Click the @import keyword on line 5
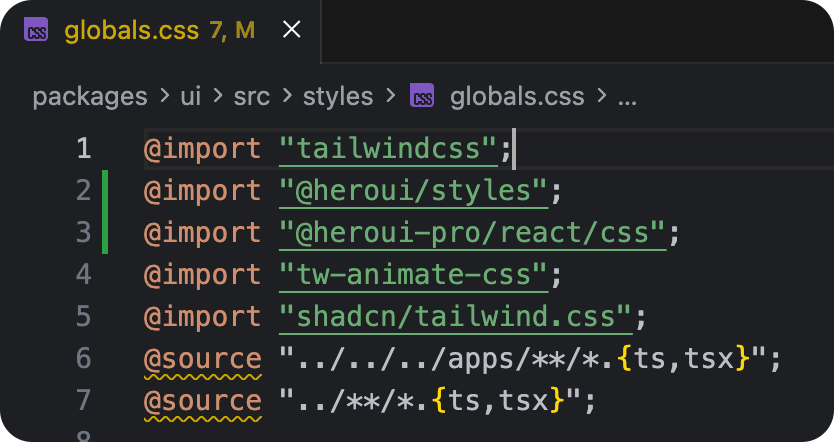834x442 pixels. pyautogui.click(x=203, y=317)
